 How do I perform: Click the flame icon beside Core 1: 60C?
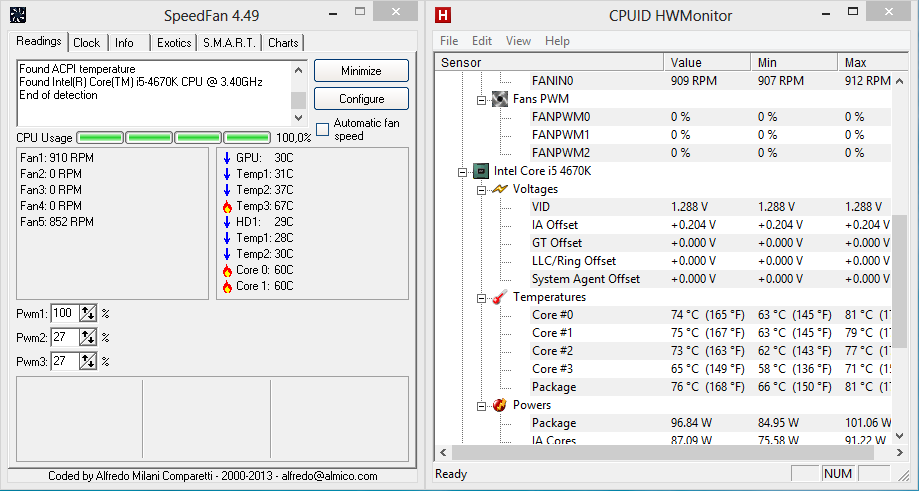tap(227, 286)
